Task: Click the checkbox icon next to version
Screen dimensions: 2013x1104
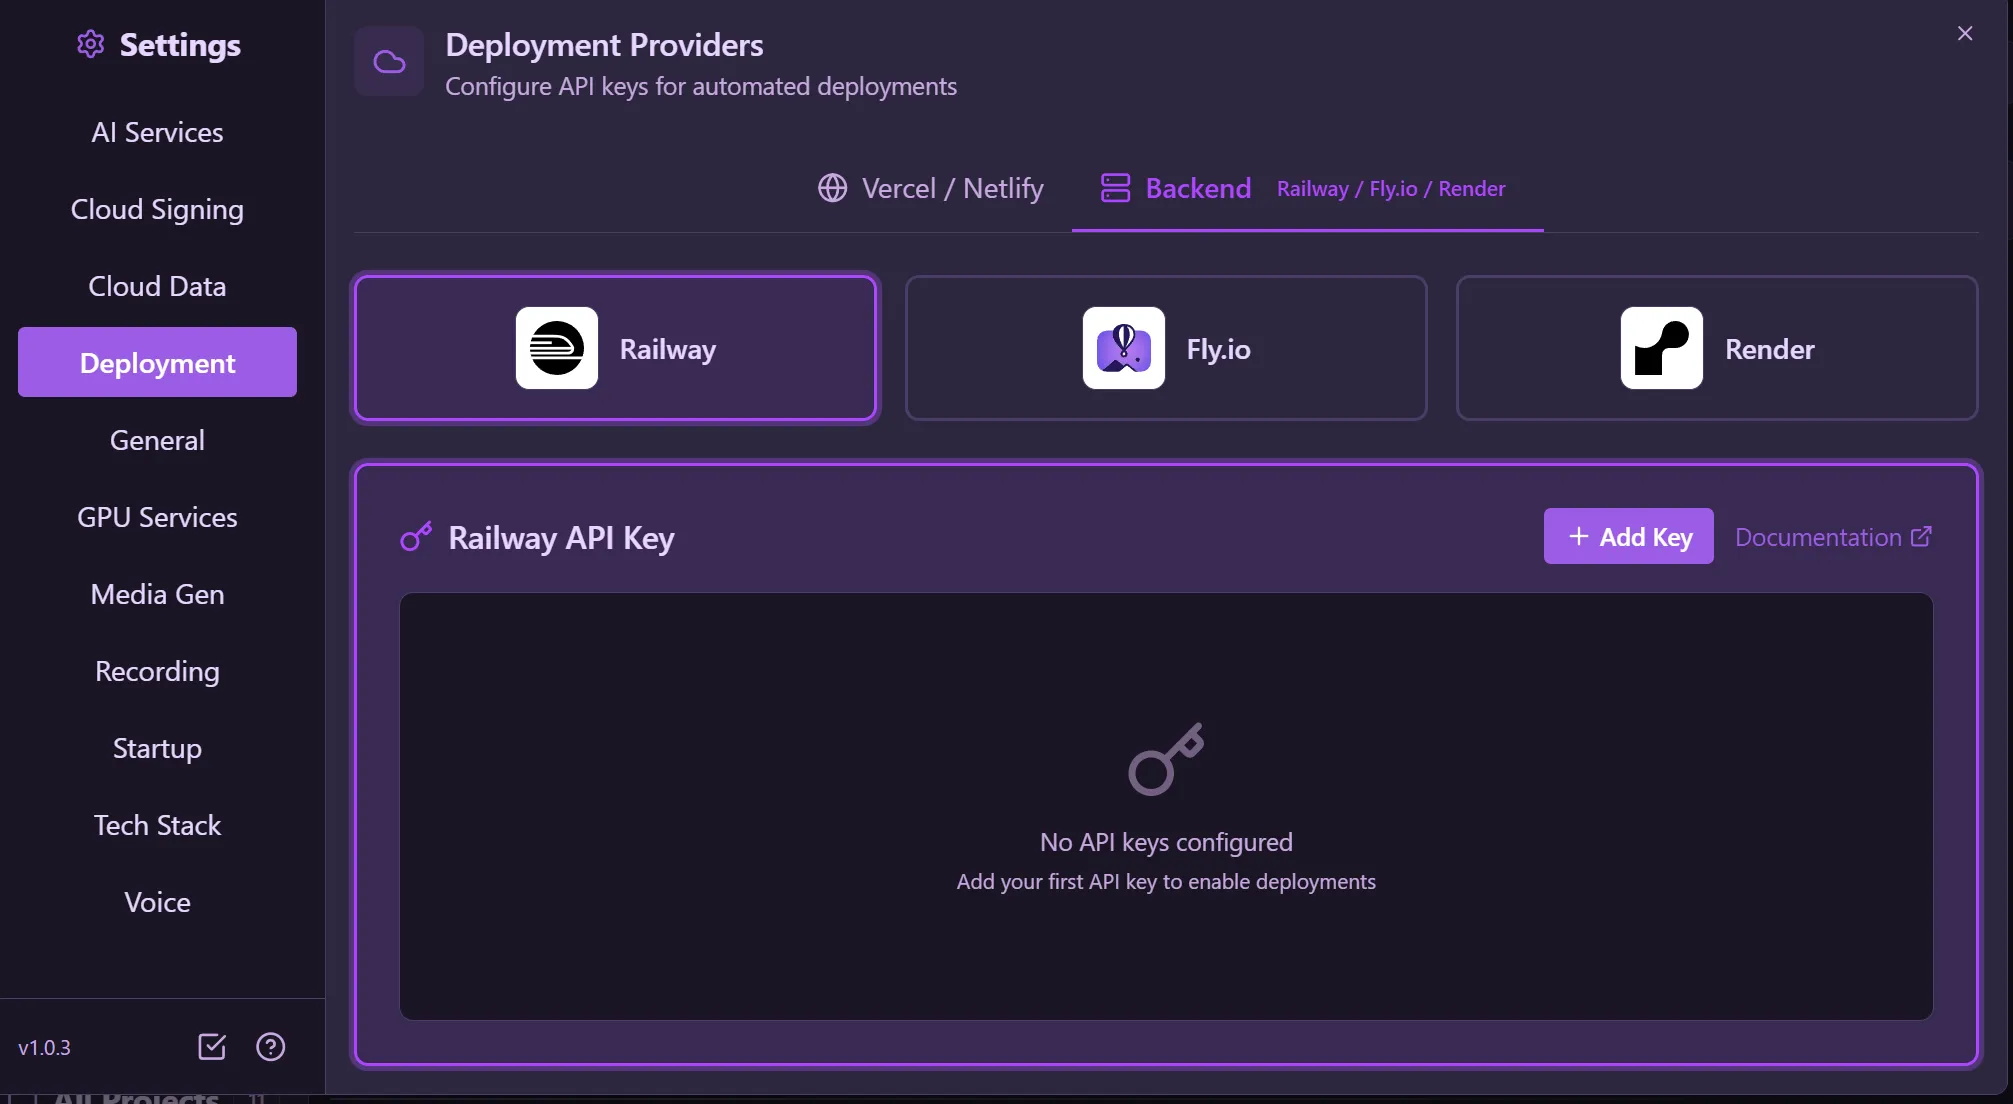Action: (x=212, y=1047)
